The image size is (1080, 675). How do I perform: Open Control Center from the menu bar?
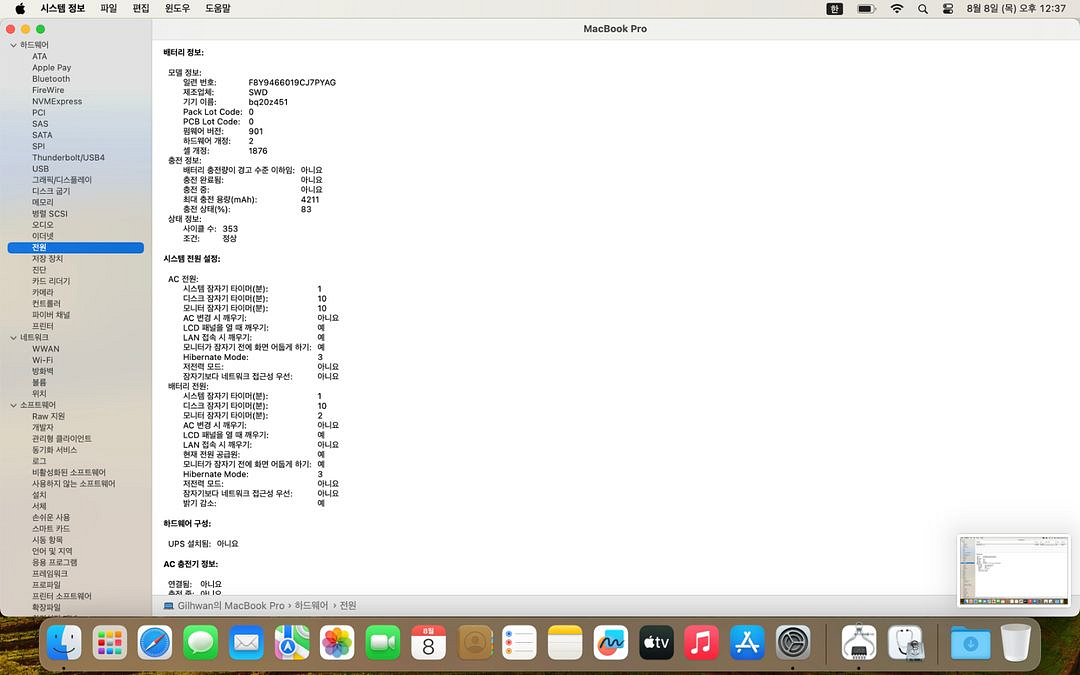[x=948, y=9]
